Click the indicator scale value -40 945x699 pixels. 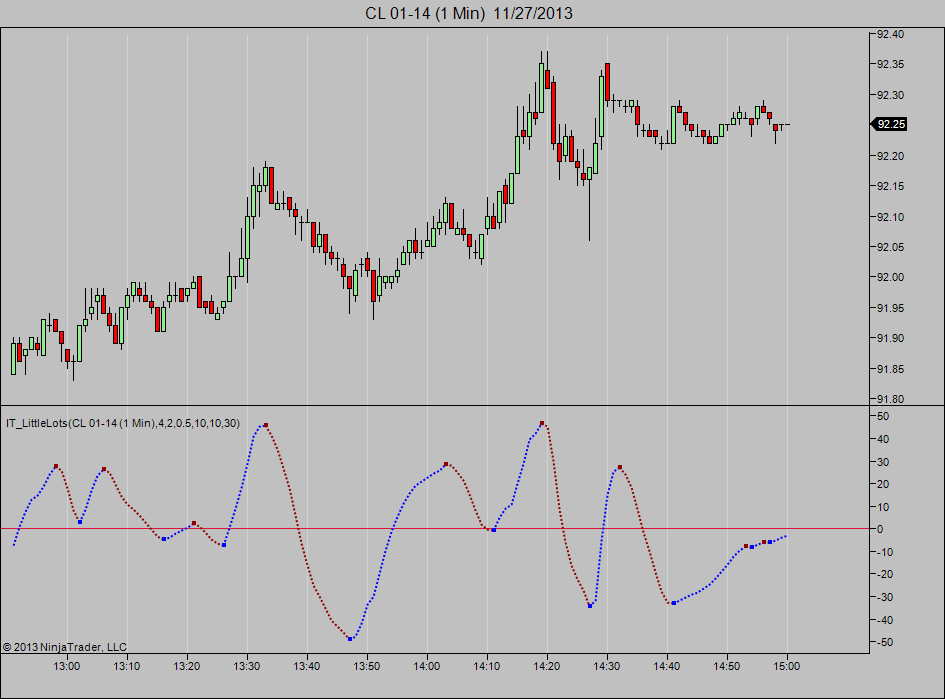885,620
